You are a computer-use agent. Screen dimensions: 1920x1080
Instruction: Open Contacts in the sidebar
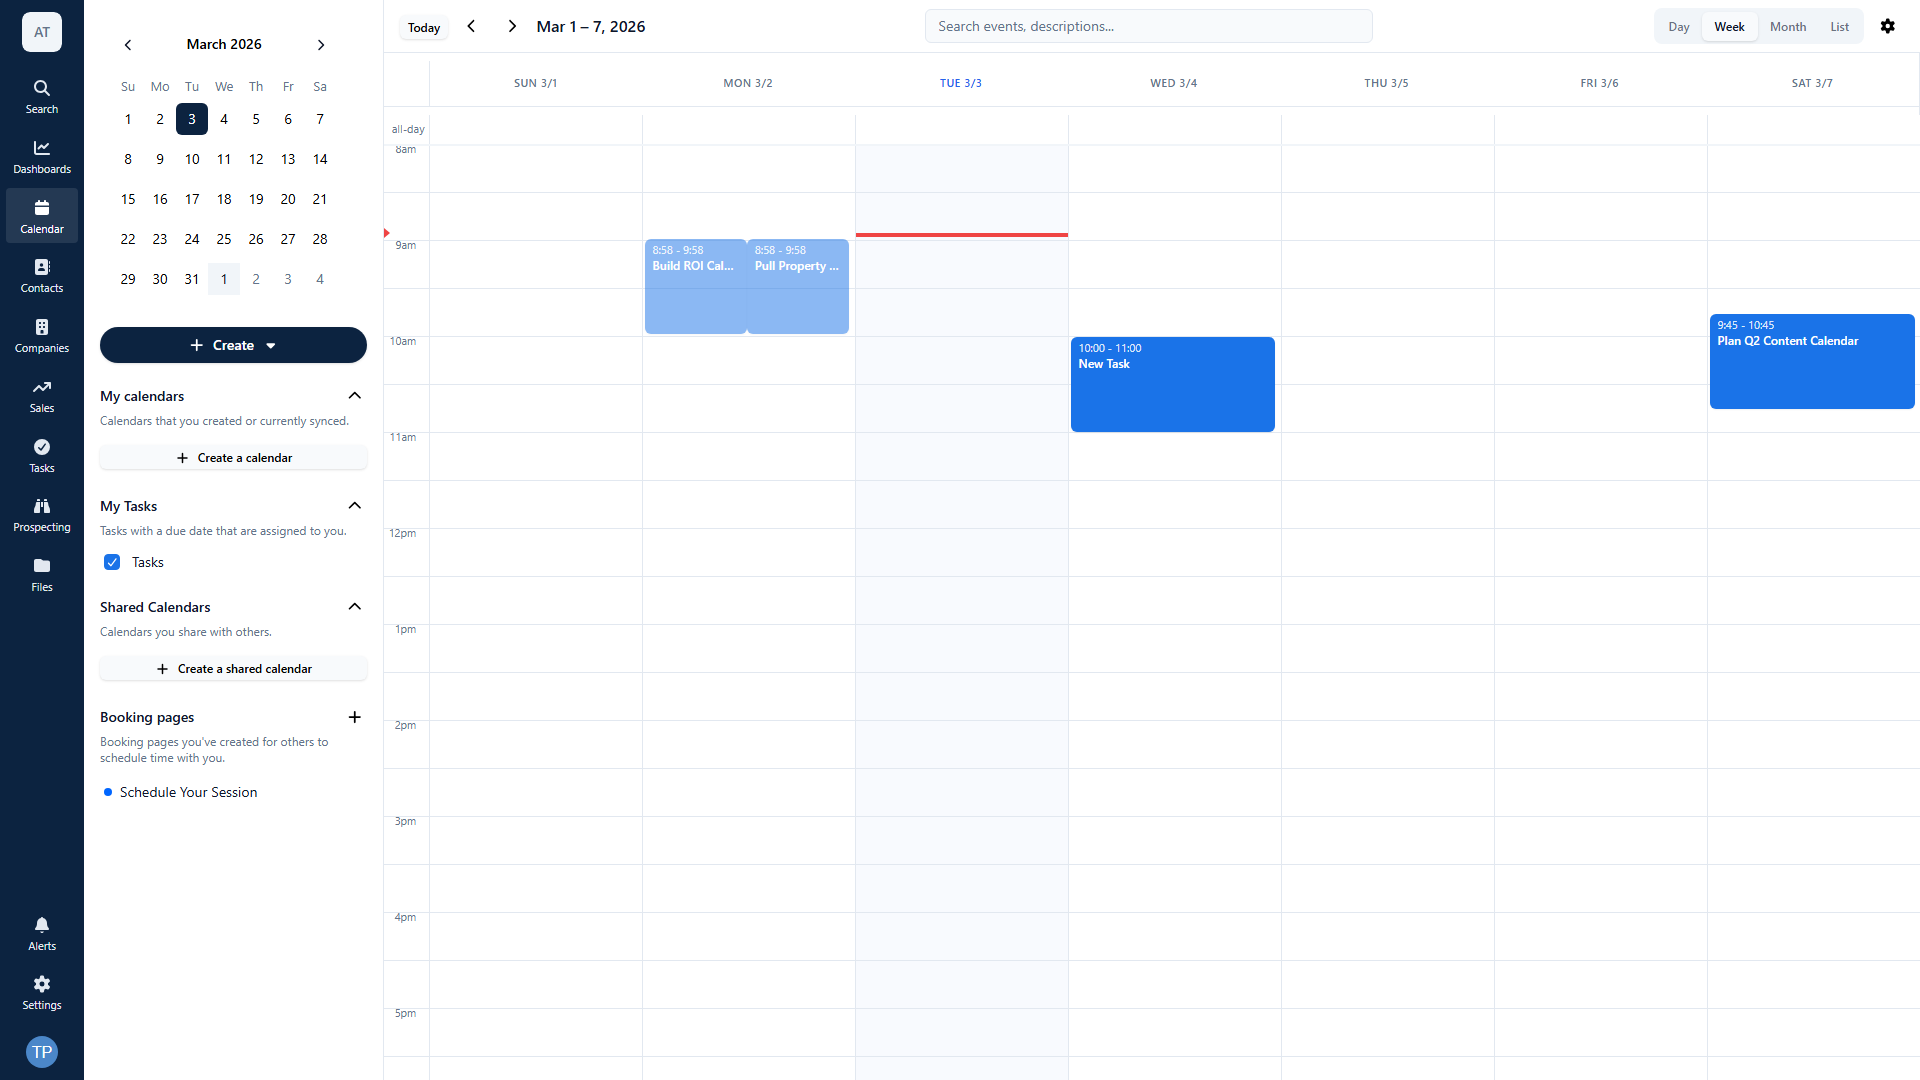pyautogui.click(x=42, y=276)
